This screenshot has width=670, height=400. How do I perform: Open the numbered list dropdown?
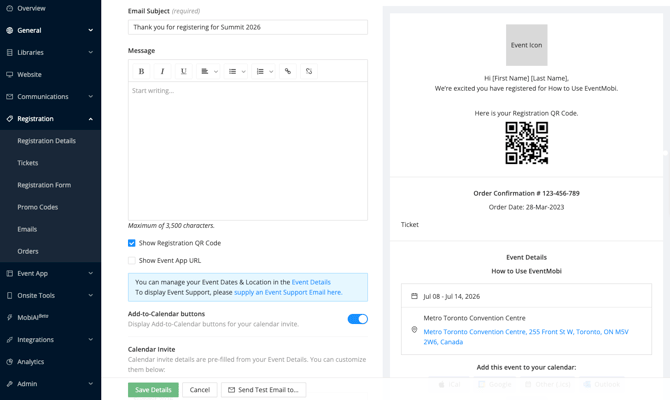[264, 71]
